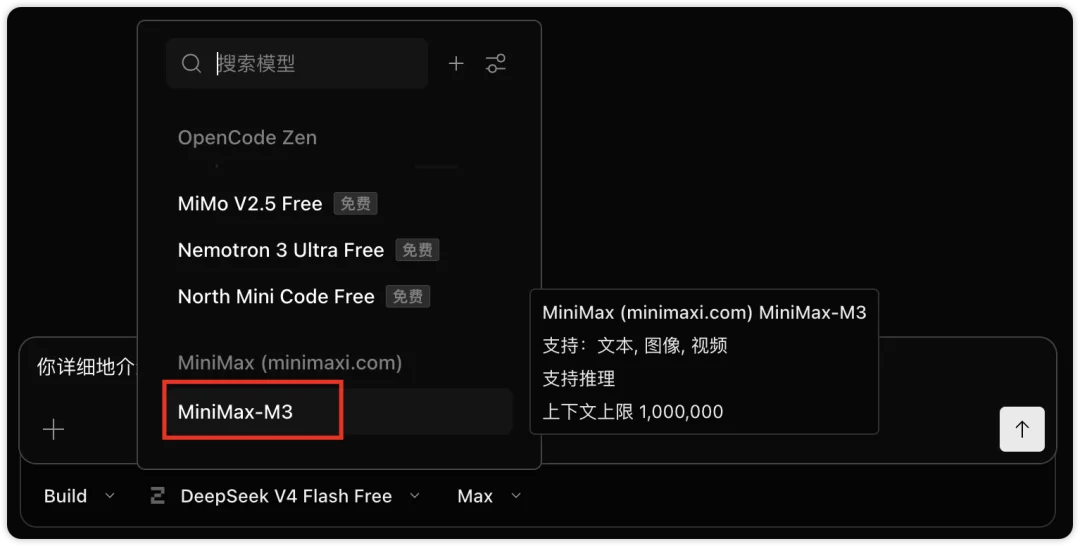The image size is (1080, 546).
Task: Open model filter settings sliders icon
Action: 496,63
